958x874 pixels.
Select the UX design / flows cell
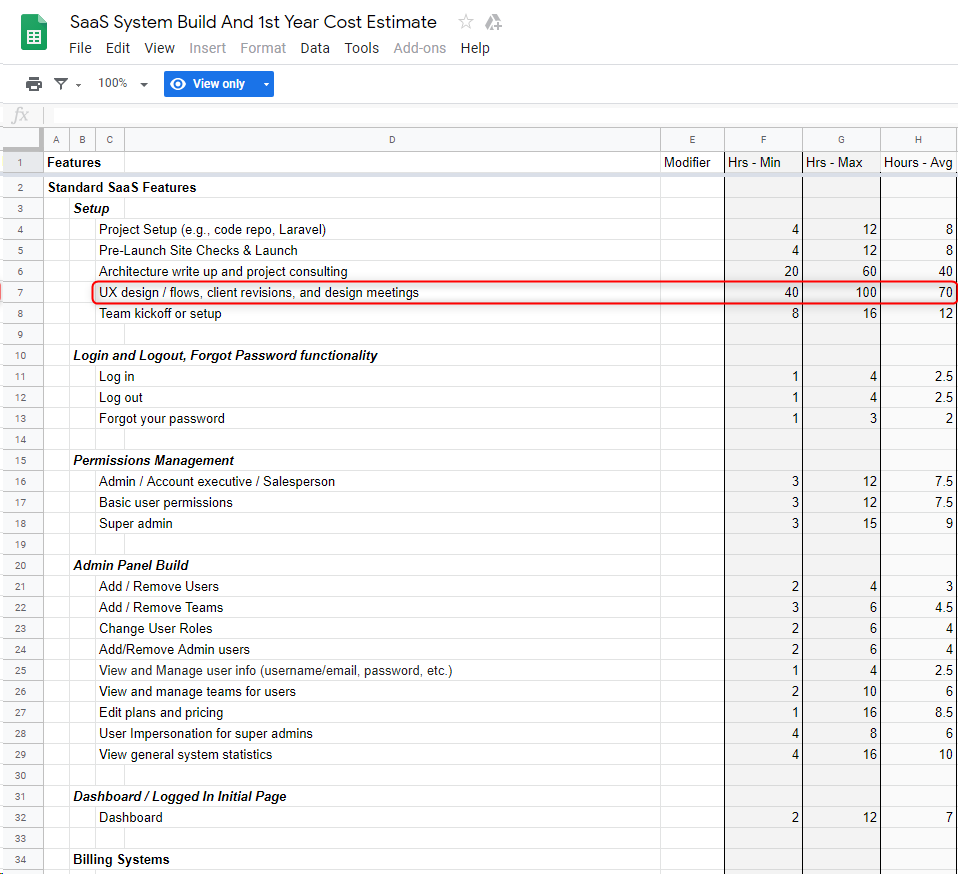(259, 293)
